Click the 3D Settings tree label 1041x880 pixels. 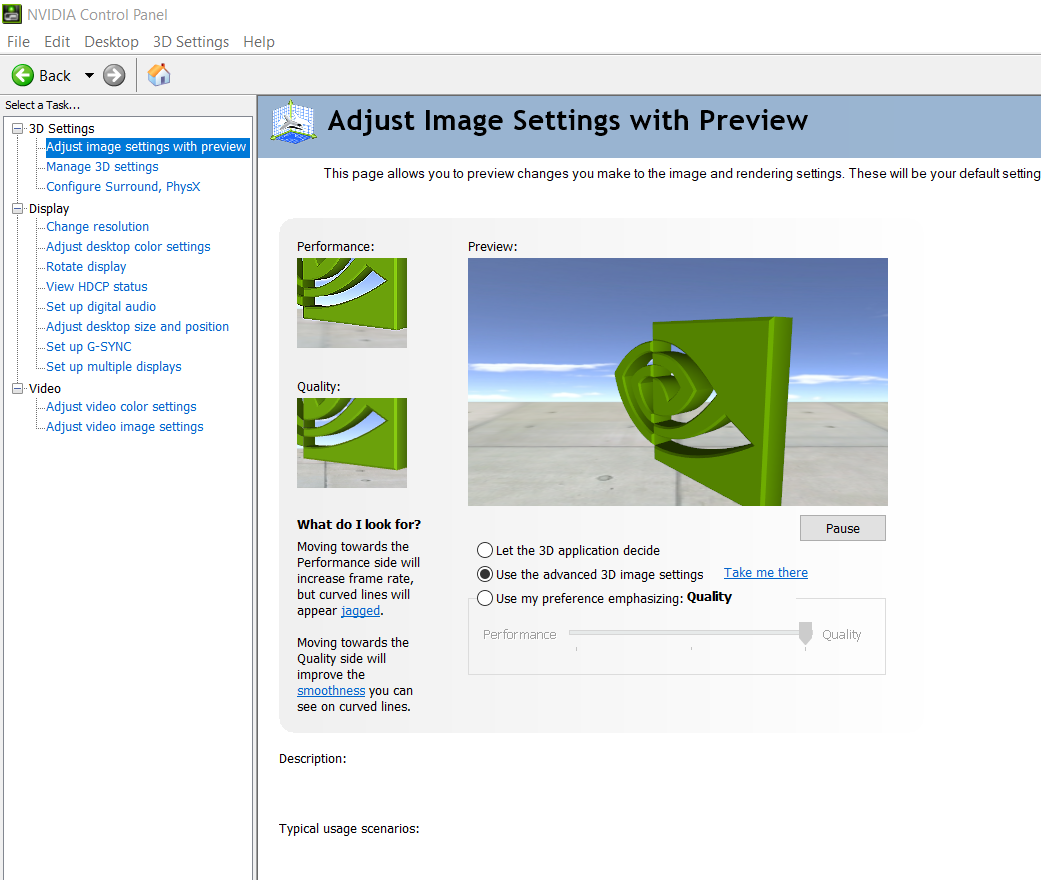tap(62, 129)
